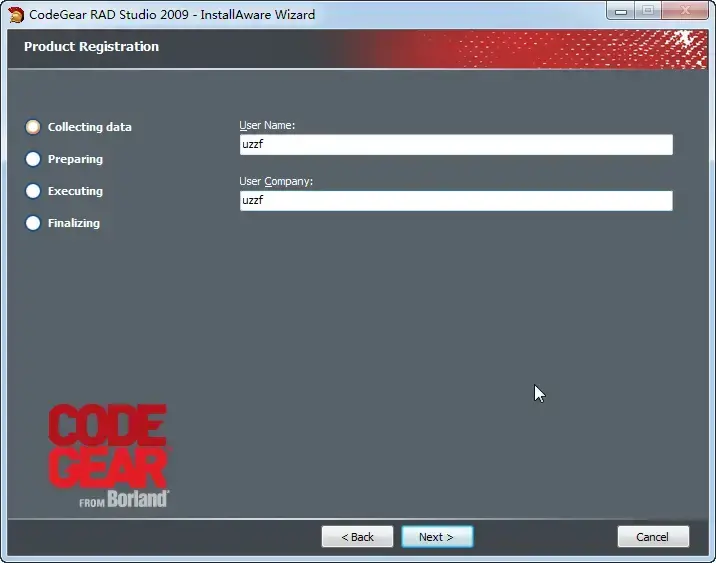This screenshot has width=716, height=563.
Task: Click the 'Product Registration' heading
Action: tap(91, 47)
